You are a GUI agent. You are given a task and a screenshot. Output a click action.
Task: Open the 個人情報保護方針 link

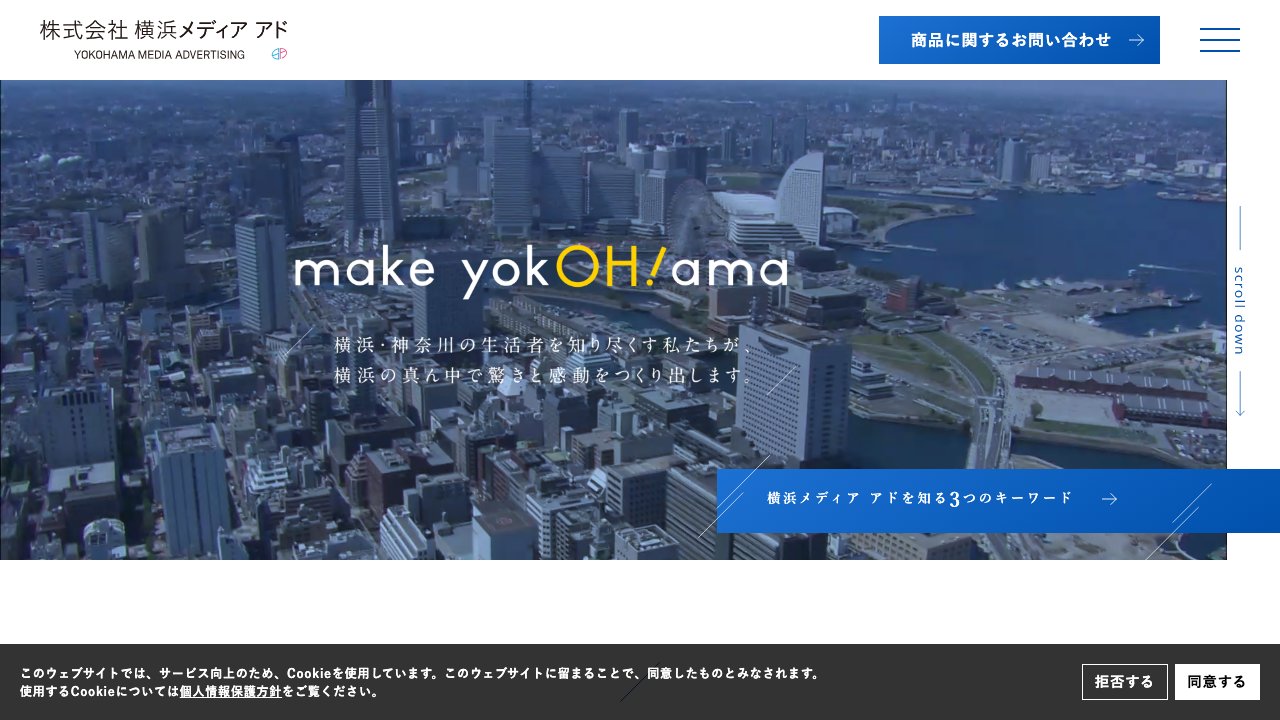pyautogui.click(x=230, y=691)
